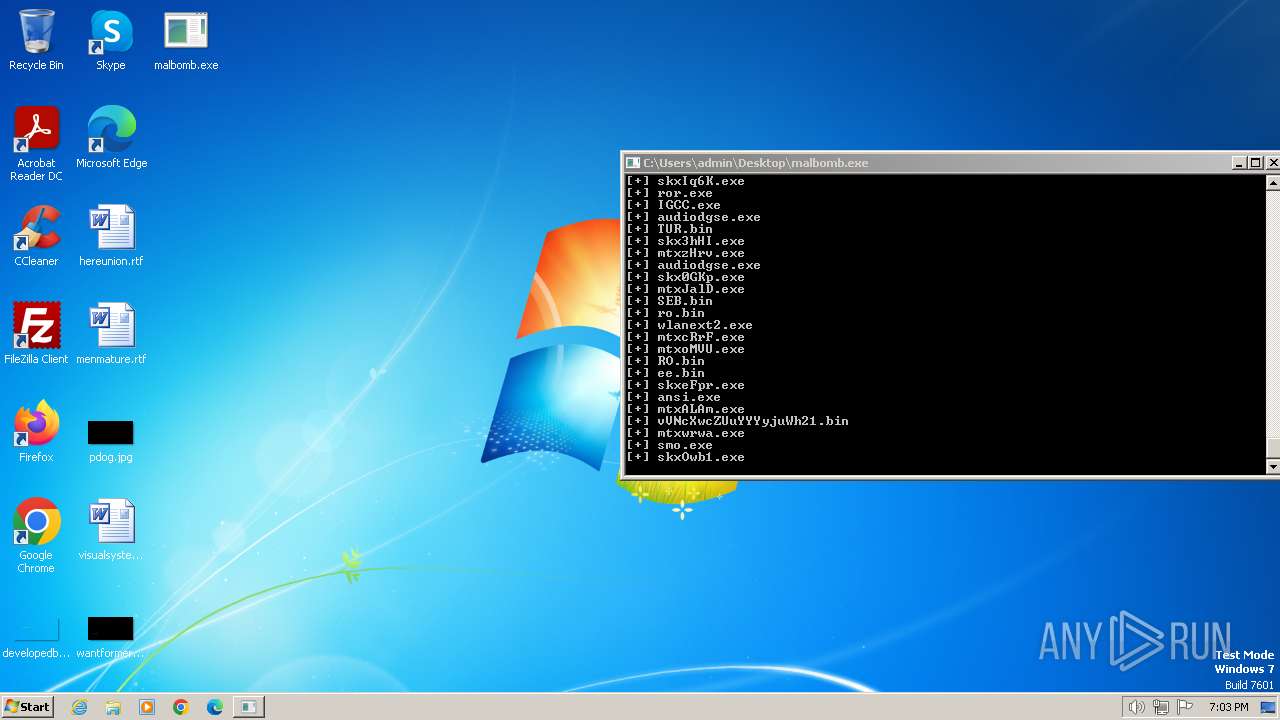Switch to malbomb.exe taskbar window button
The image size is (1280, 720).
click(248, 707)
